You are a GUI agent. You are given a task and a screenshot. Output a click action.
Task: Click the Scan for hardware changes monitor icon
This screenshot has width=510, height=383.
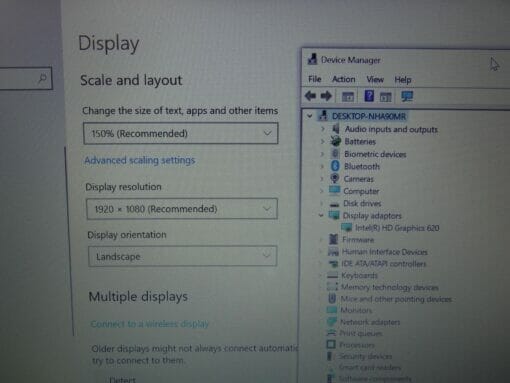coord(407,97)
